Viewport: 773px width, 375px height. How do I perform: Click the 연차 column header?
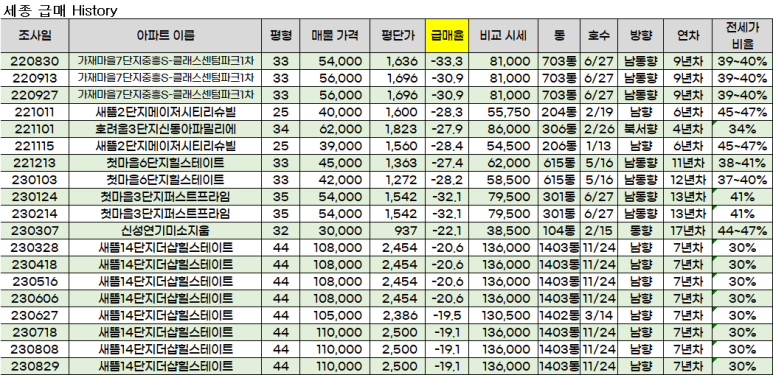coord(688,35)
